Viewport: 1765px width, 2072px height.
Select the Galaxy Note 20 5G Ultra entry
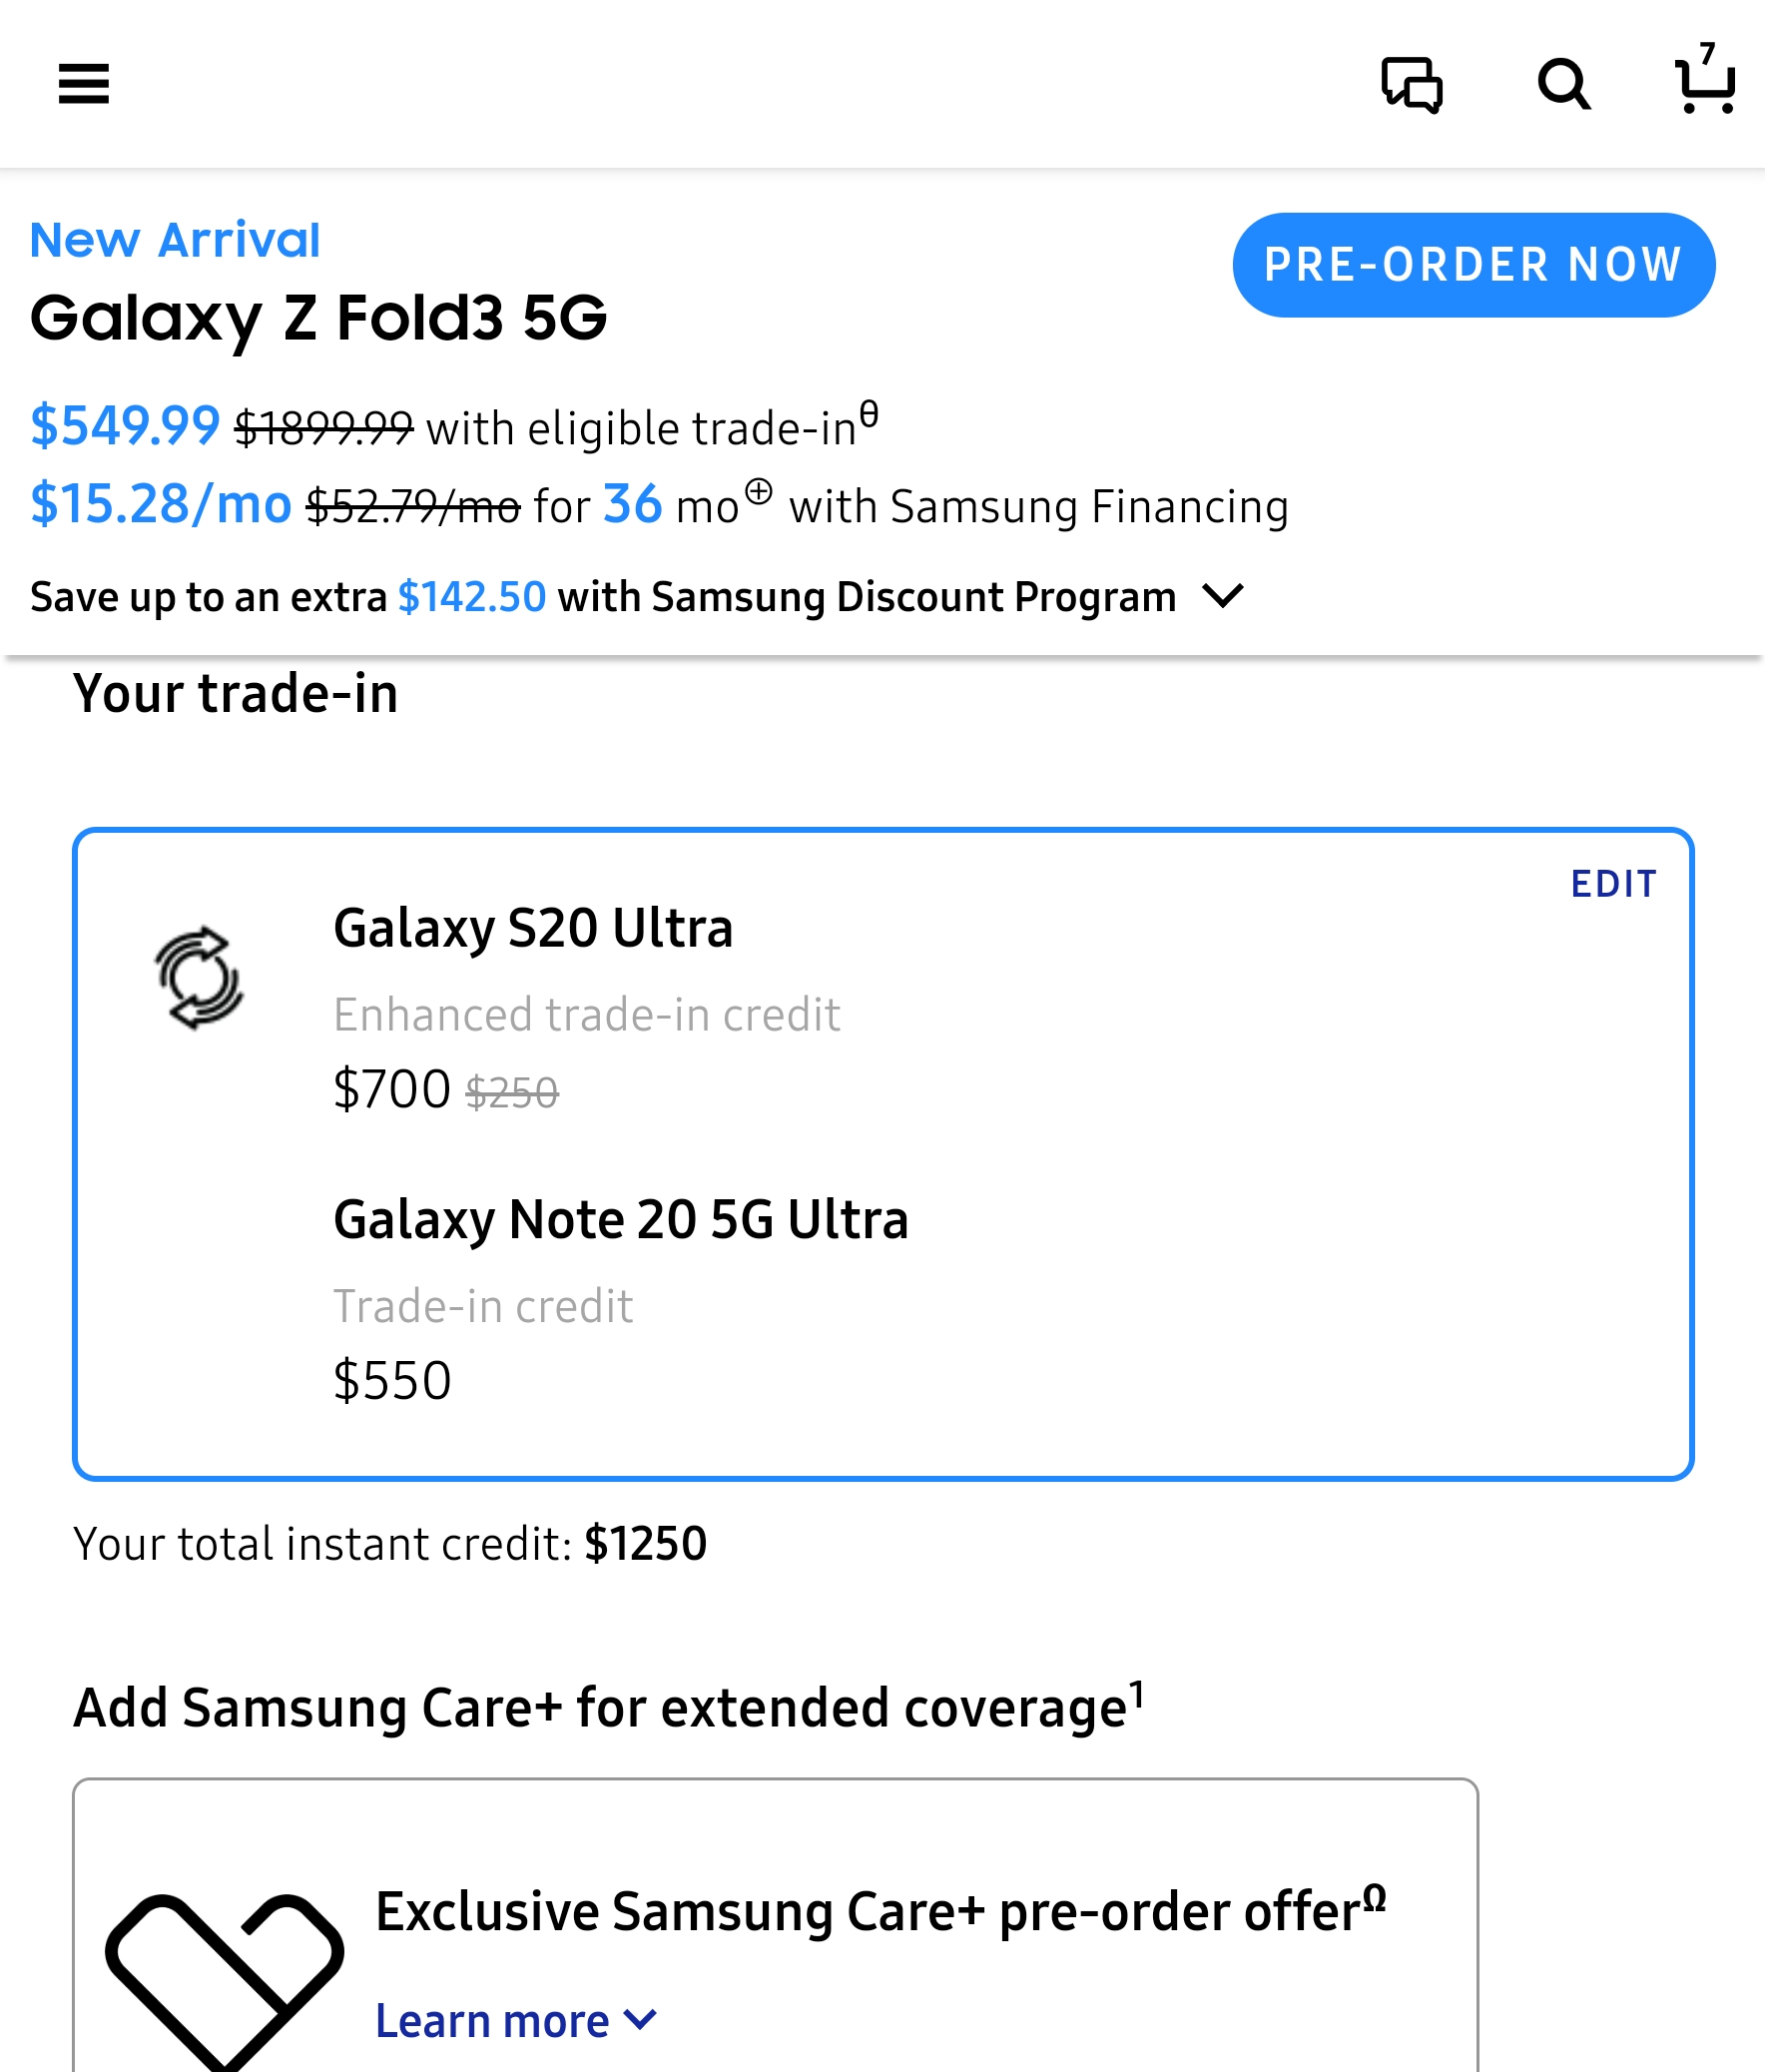(620, 1219)
